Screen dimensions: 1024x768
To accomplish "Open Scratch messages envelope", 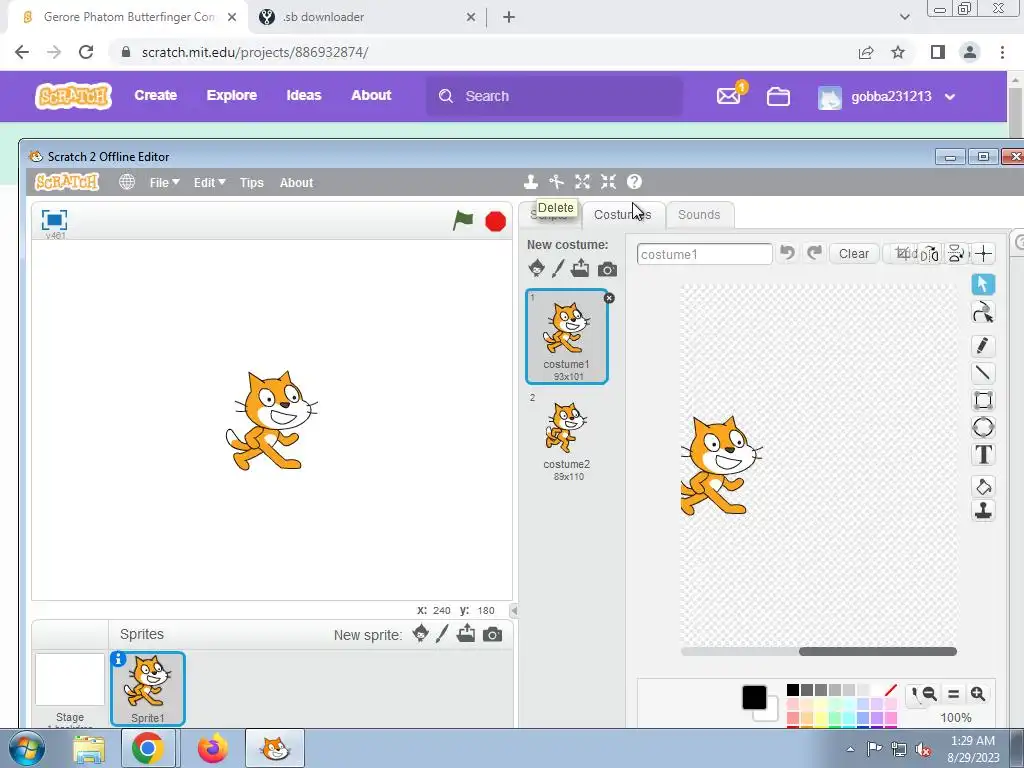I will click(x=728, y=97).
